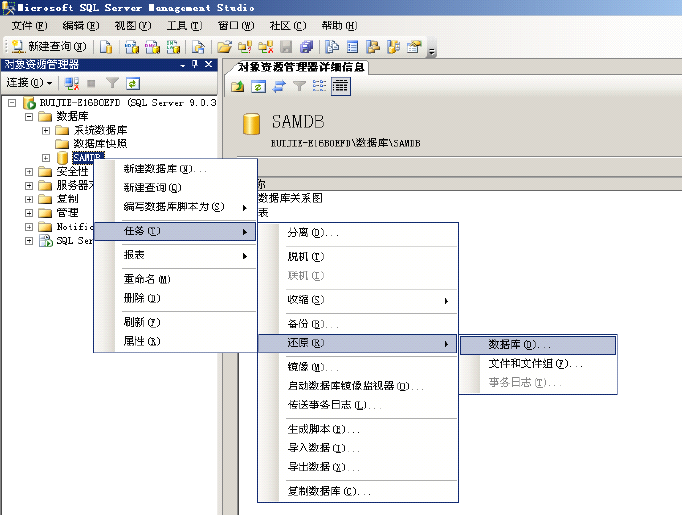Expand the 复制 folder
Image resolution: width=682 pixels, height=515 pixels.
[29, 199]
